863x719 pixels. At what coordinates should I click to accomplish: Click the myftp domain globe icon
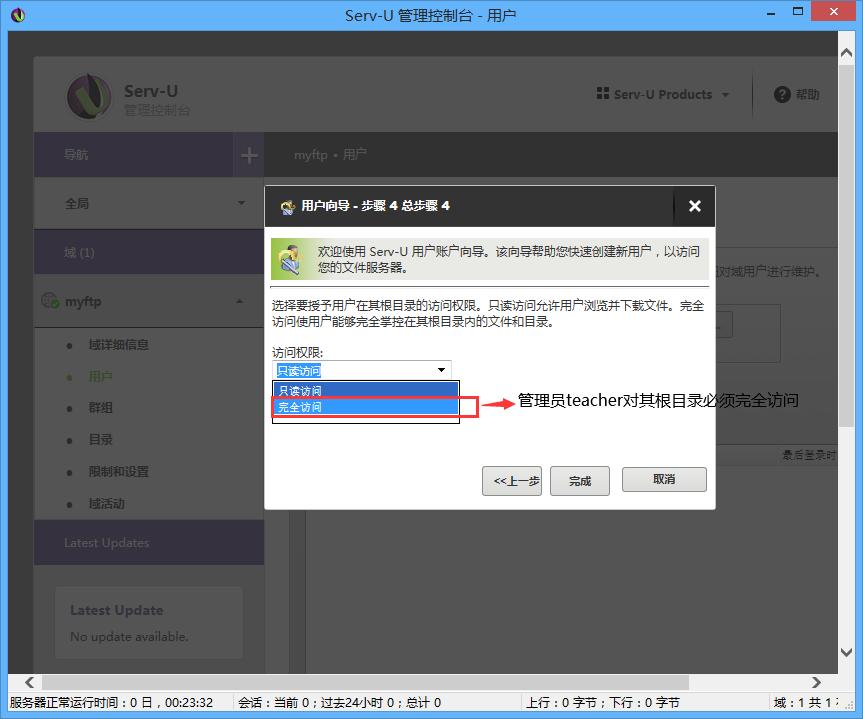50,301
